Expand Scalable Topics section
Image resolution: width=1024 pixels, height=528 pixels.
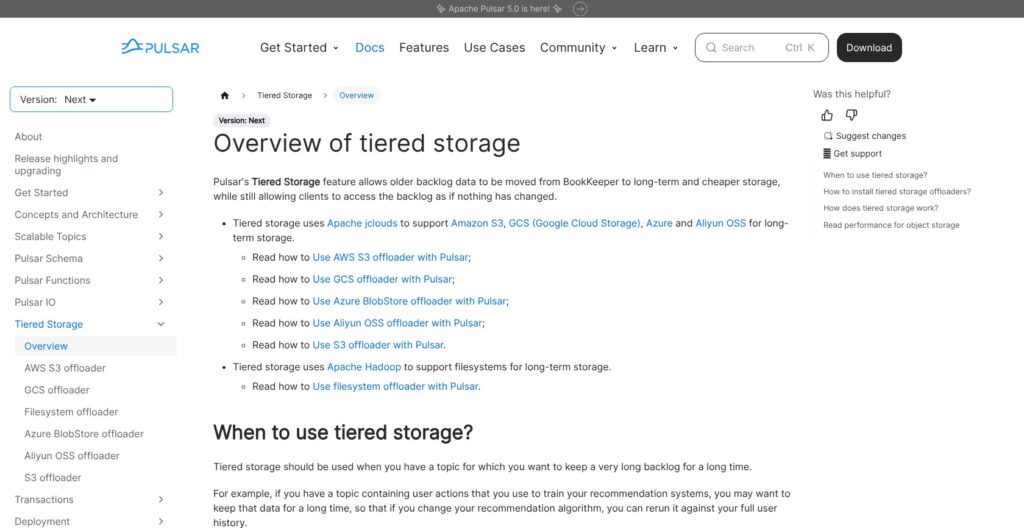tap(161, 237)
